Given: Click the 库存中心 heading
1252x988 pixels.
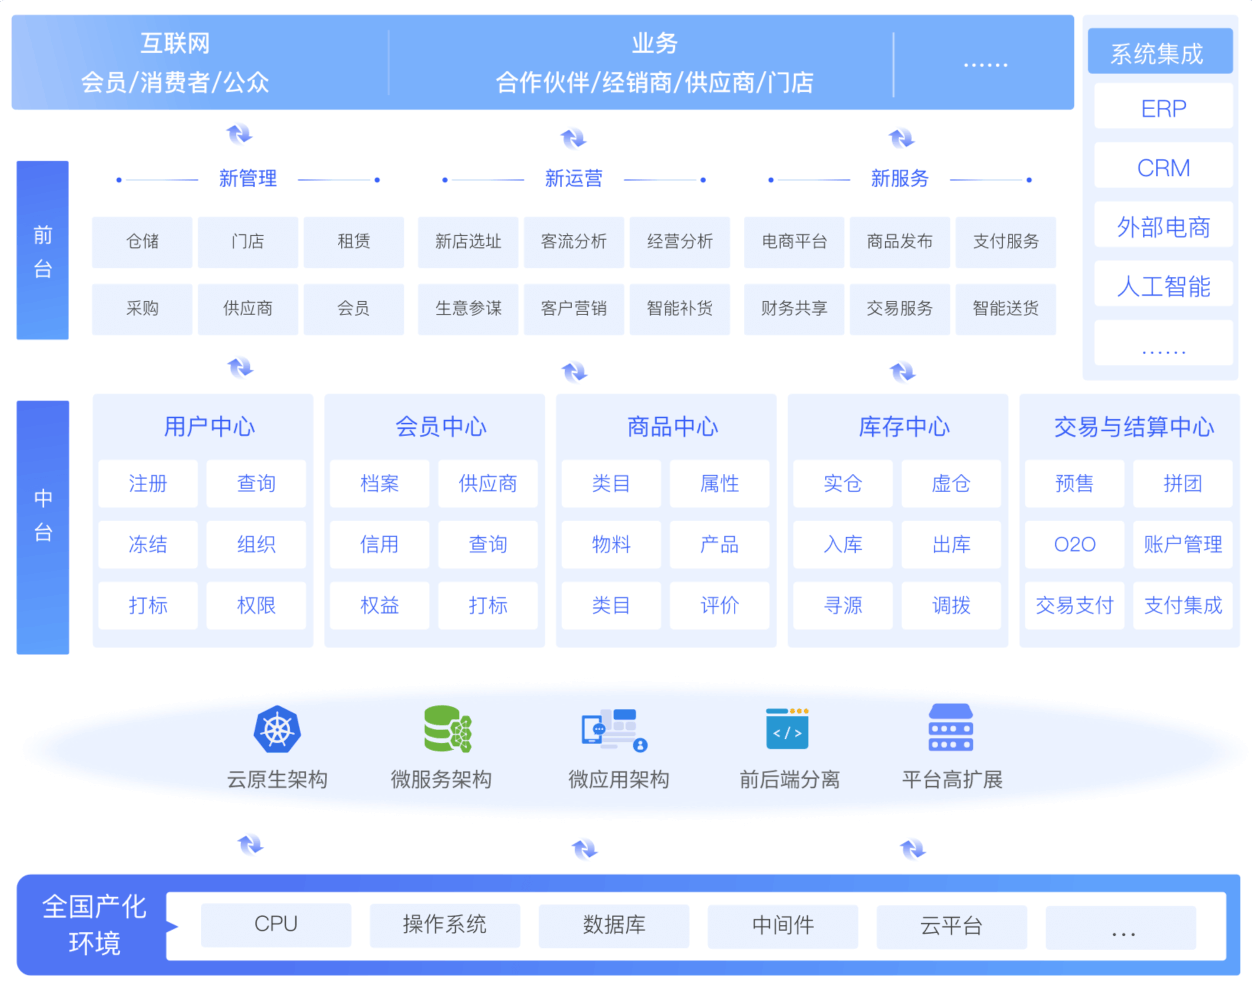Looking at the screenshot, I should pos(905,427).
